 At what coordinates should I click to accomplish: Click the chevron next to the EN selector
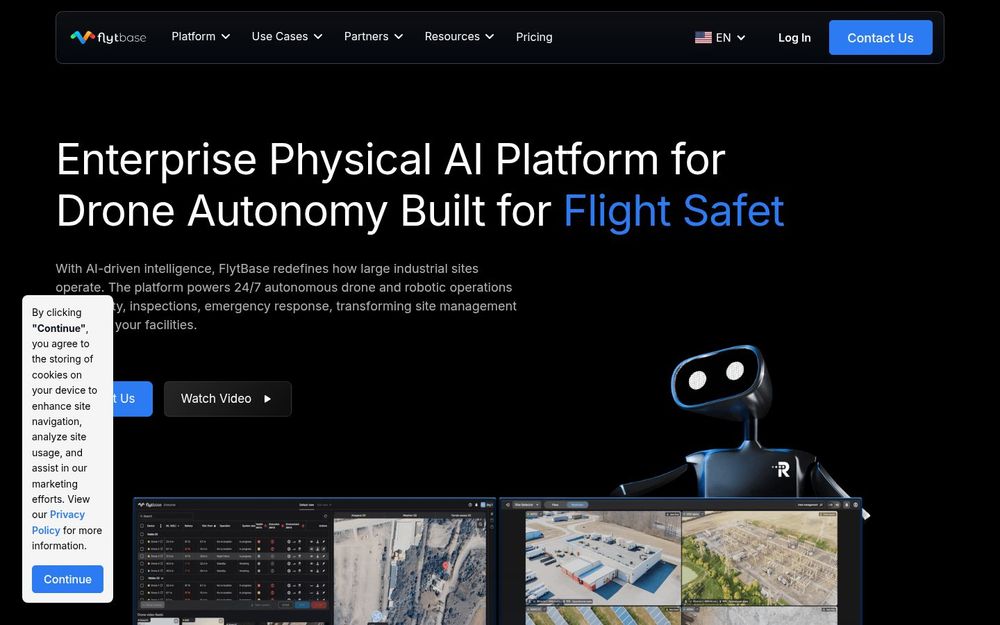tap(739, 36)
